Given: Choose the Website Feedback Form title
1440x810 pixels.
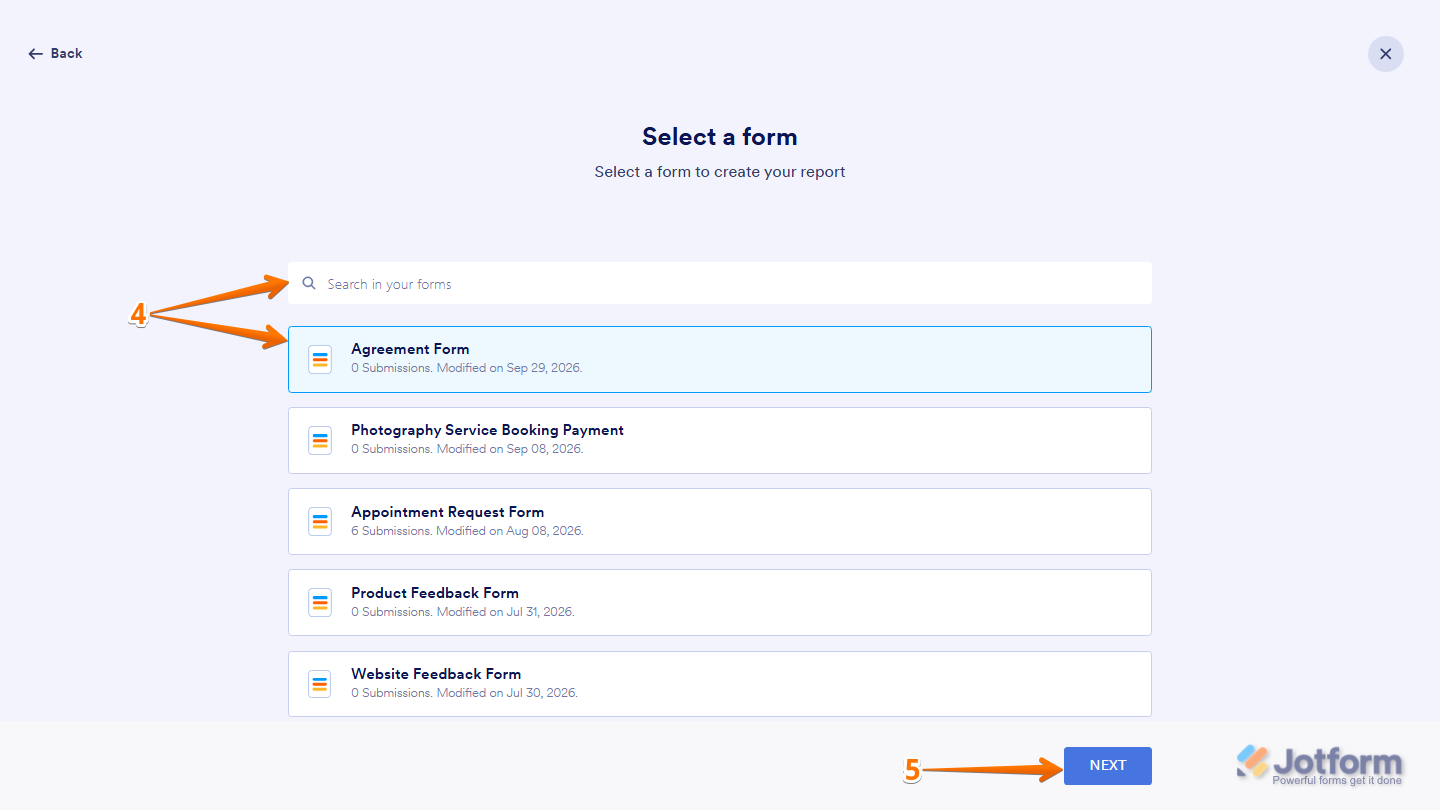Looking at the screenshot, I should [x=436, y=674].
